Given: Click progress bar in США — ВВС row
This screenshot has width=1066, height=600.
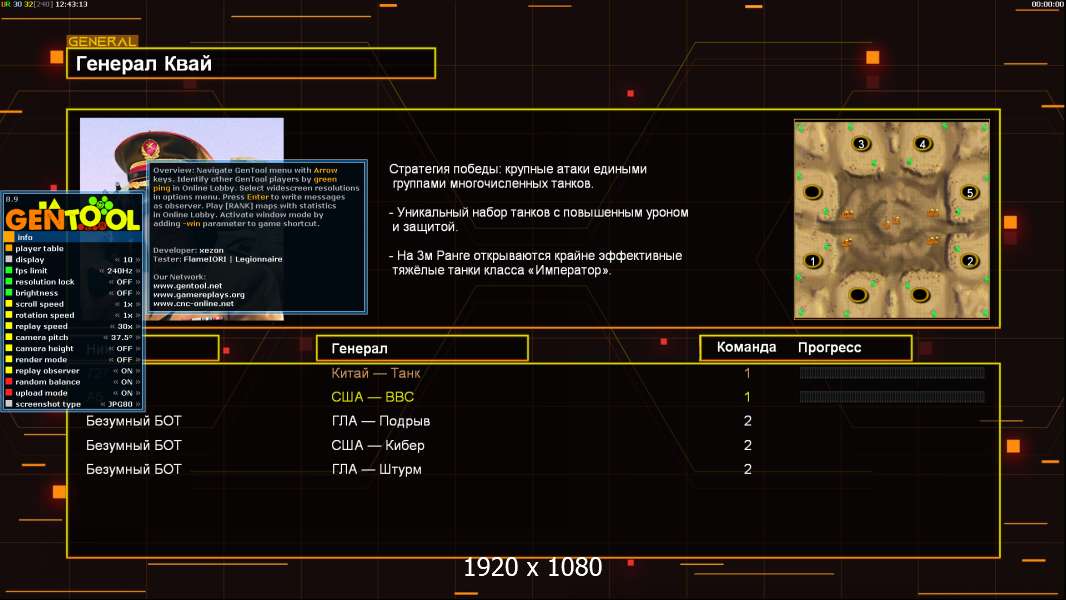Looking at the screenshot, I should (892, 396).
